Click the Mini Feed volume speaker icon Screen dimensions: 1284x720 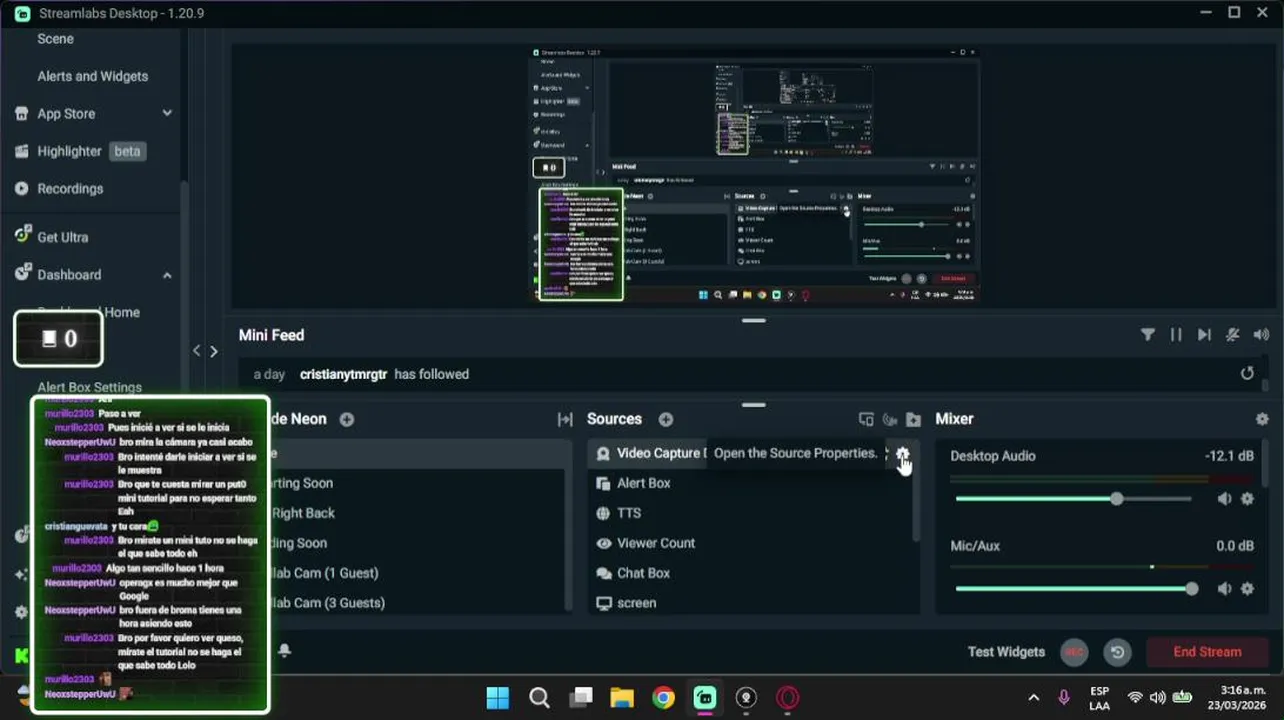tap(1261, 335)
